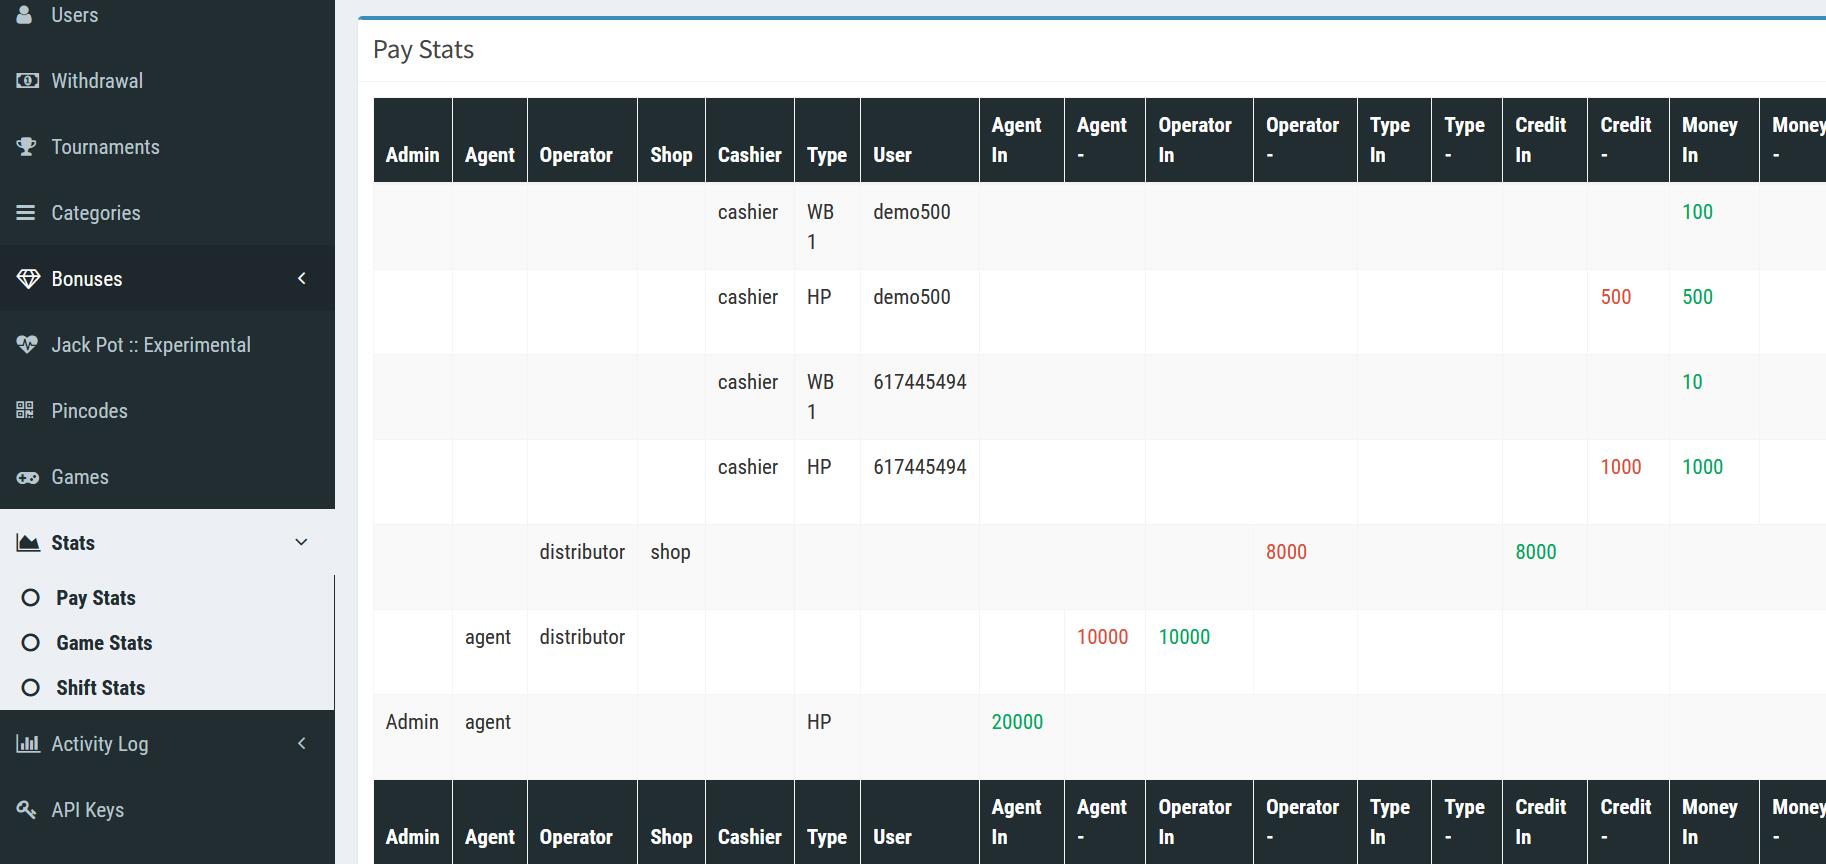Image resolution: width=1826 pixels, height=864 pixels.
Task: Click the circle icon beside Pay Stats
Action: (31, 598)
